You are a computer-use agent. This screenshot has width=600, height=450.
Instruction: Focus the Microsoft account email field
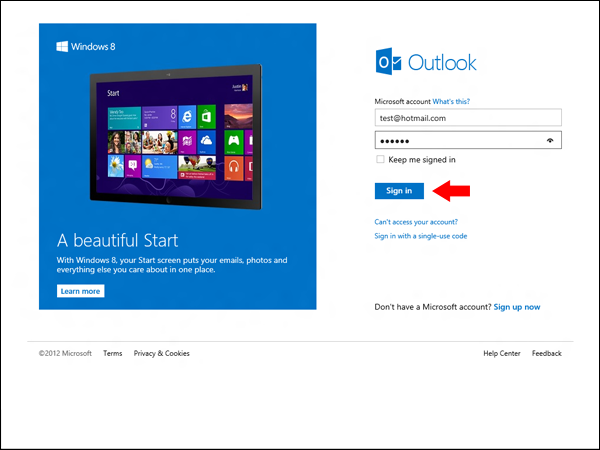pos(468,118)
